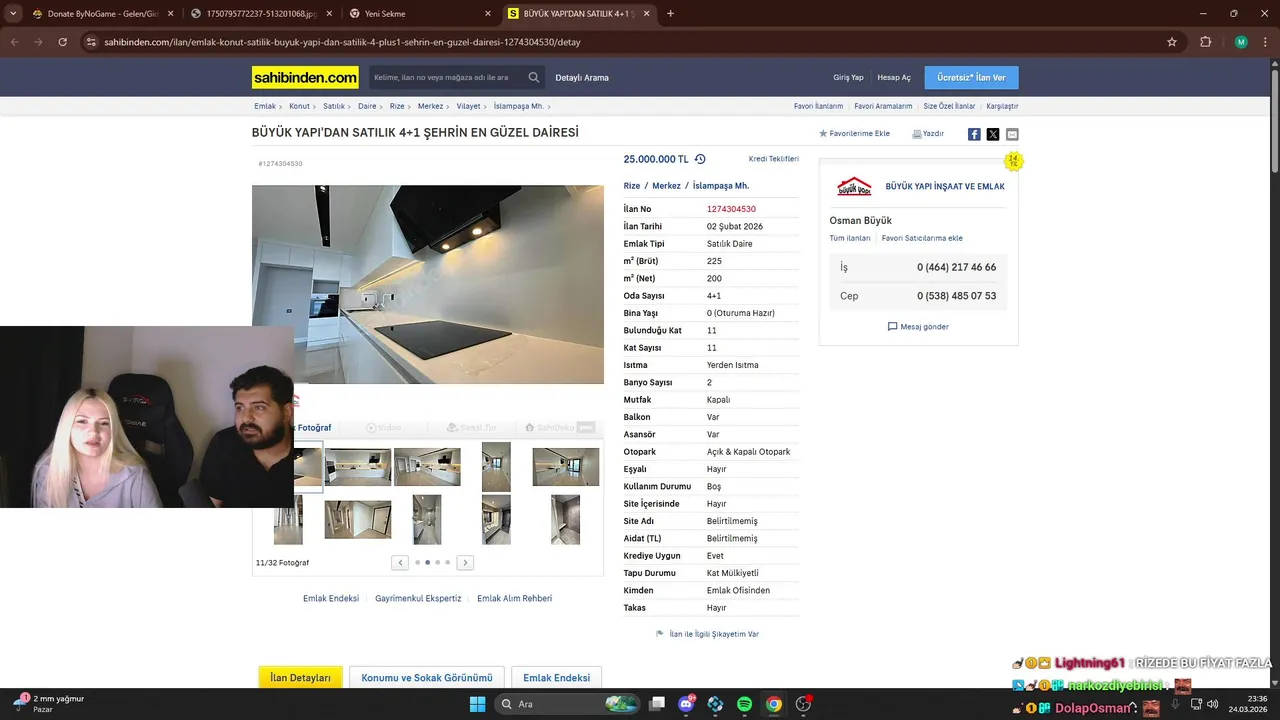Open Detaylı Arama link

[582, 78]
